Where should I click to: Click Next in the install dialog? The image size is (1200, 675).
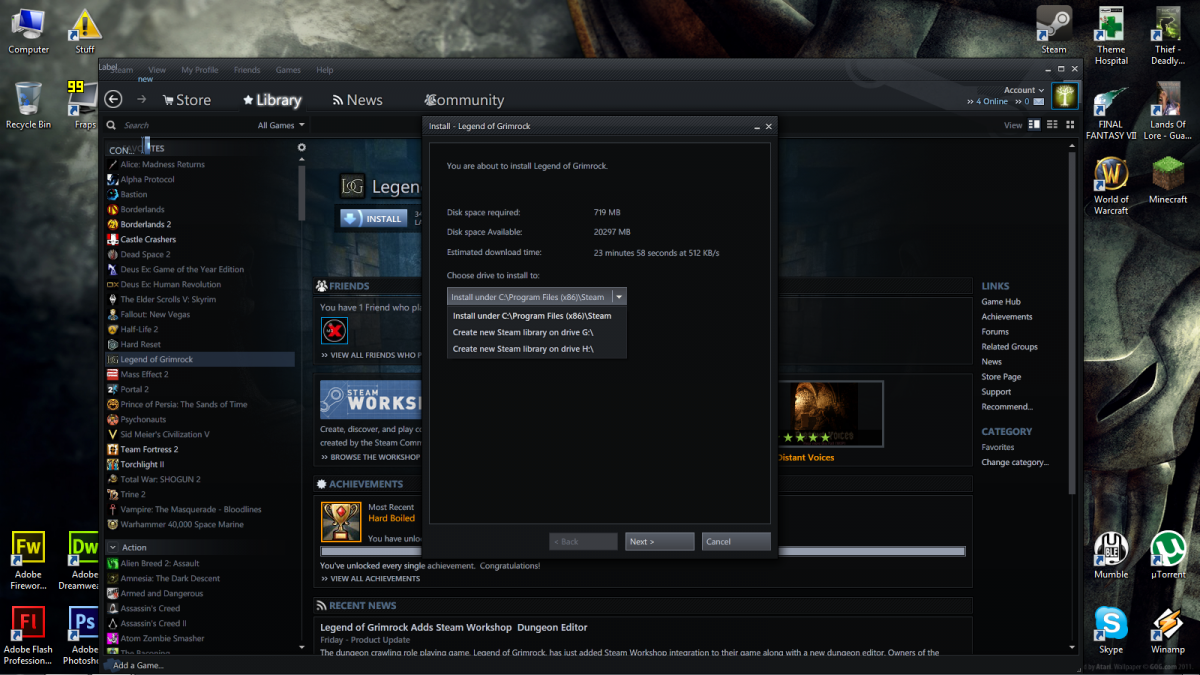click(660, 541)
